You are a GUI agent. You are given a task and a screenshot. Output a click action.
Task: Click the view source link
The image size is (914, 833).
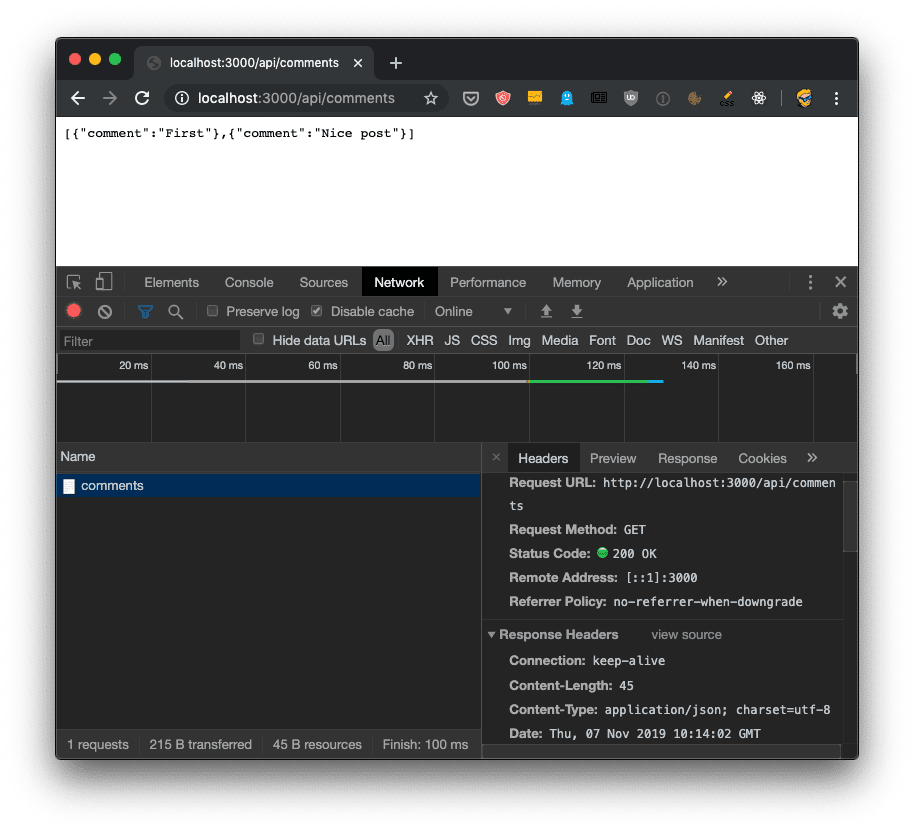[x=685, y=633]
